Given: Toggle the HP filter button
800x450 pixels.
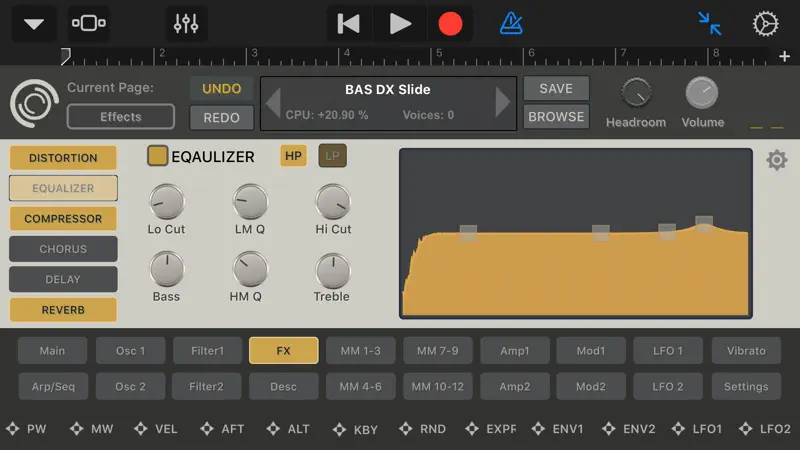Looking at the screenshot, I should pos(293,156).
